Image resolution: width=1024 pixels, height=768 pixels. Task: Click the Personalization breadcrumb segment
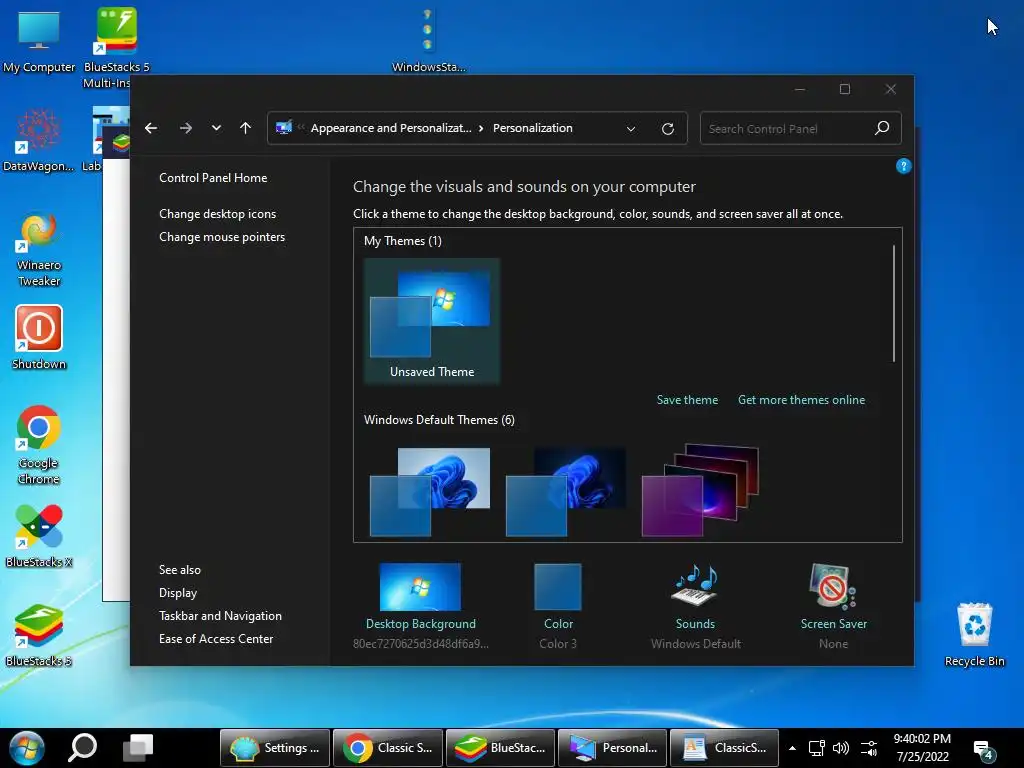tap(532, 128)
